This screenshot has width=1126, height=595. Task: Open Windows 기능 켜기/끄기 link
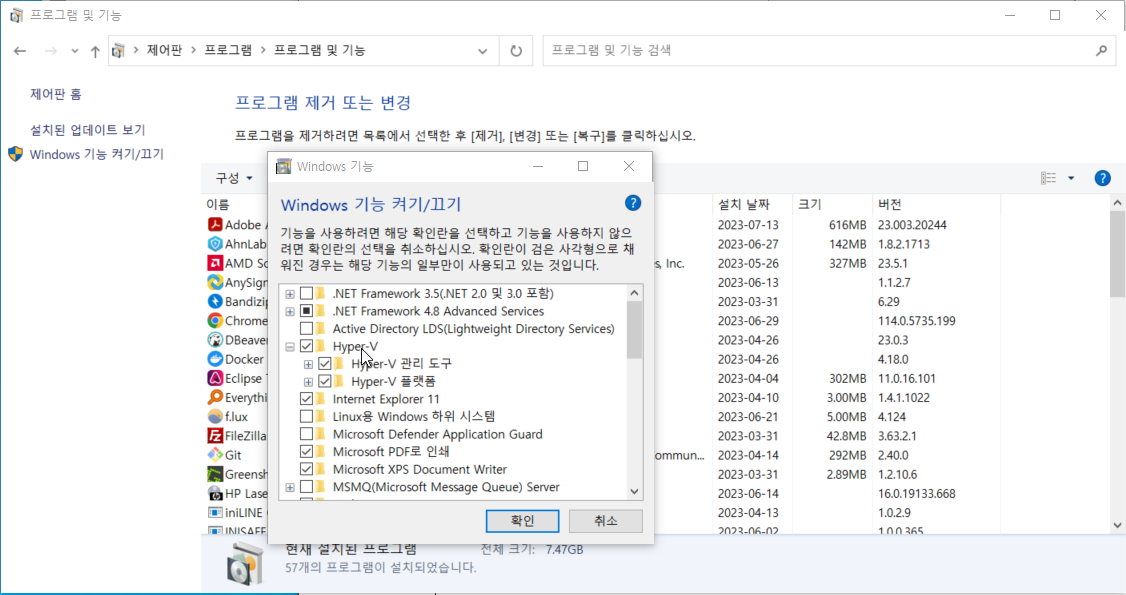pos(96,154)
